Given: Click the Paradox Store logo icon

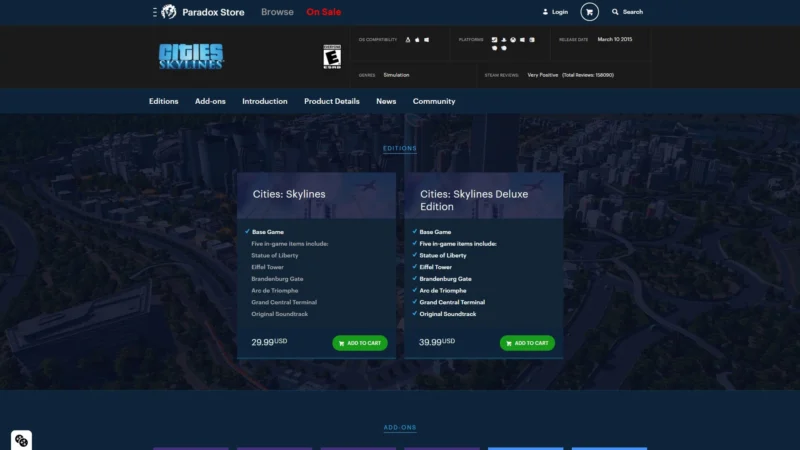Looking at the screenshot, I should pos(169,12).
